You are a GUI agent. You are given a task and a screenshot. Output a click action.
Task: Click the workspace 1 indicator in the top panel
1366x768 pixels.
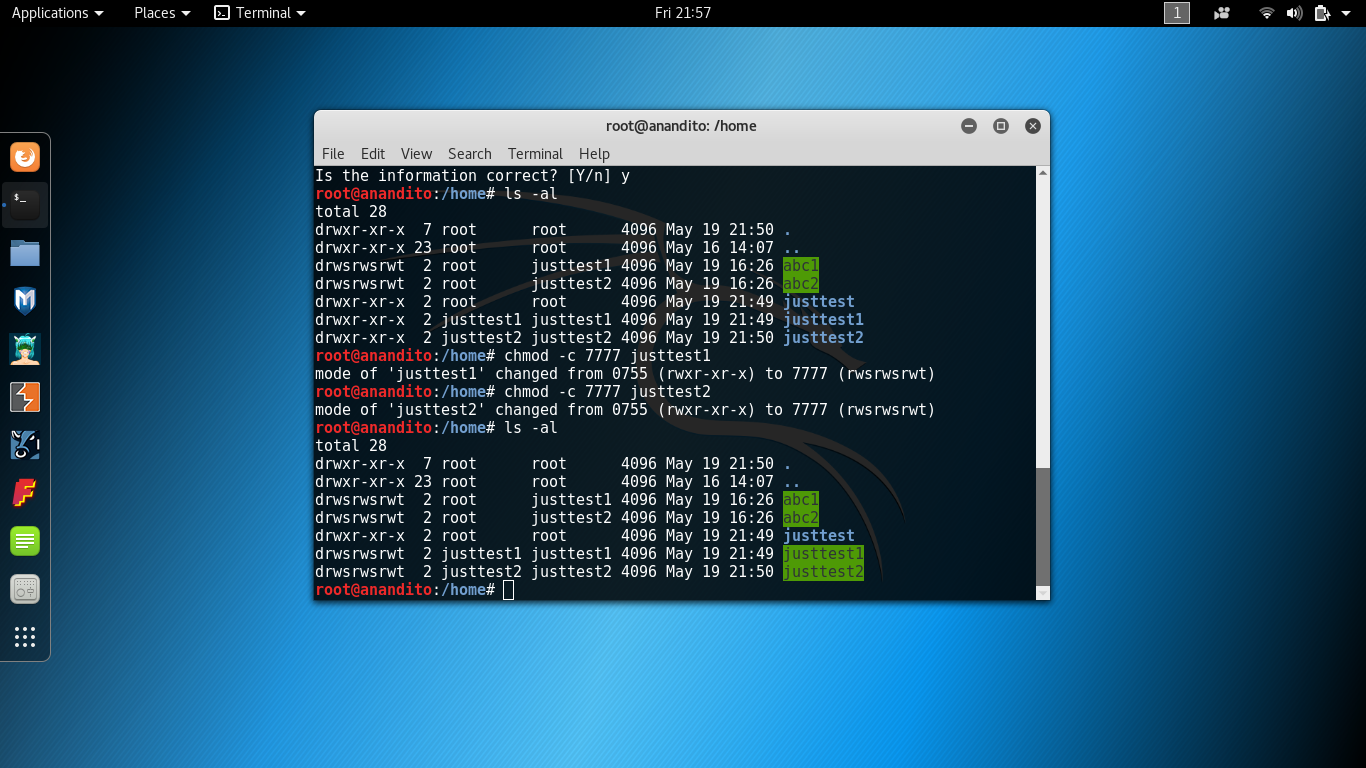tap(1176, 13)
